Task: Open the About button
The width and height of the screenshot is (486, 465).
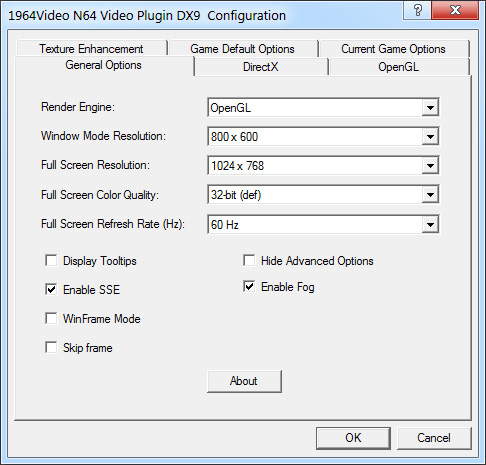Action: pyautogui.click(x=244, y=381)
